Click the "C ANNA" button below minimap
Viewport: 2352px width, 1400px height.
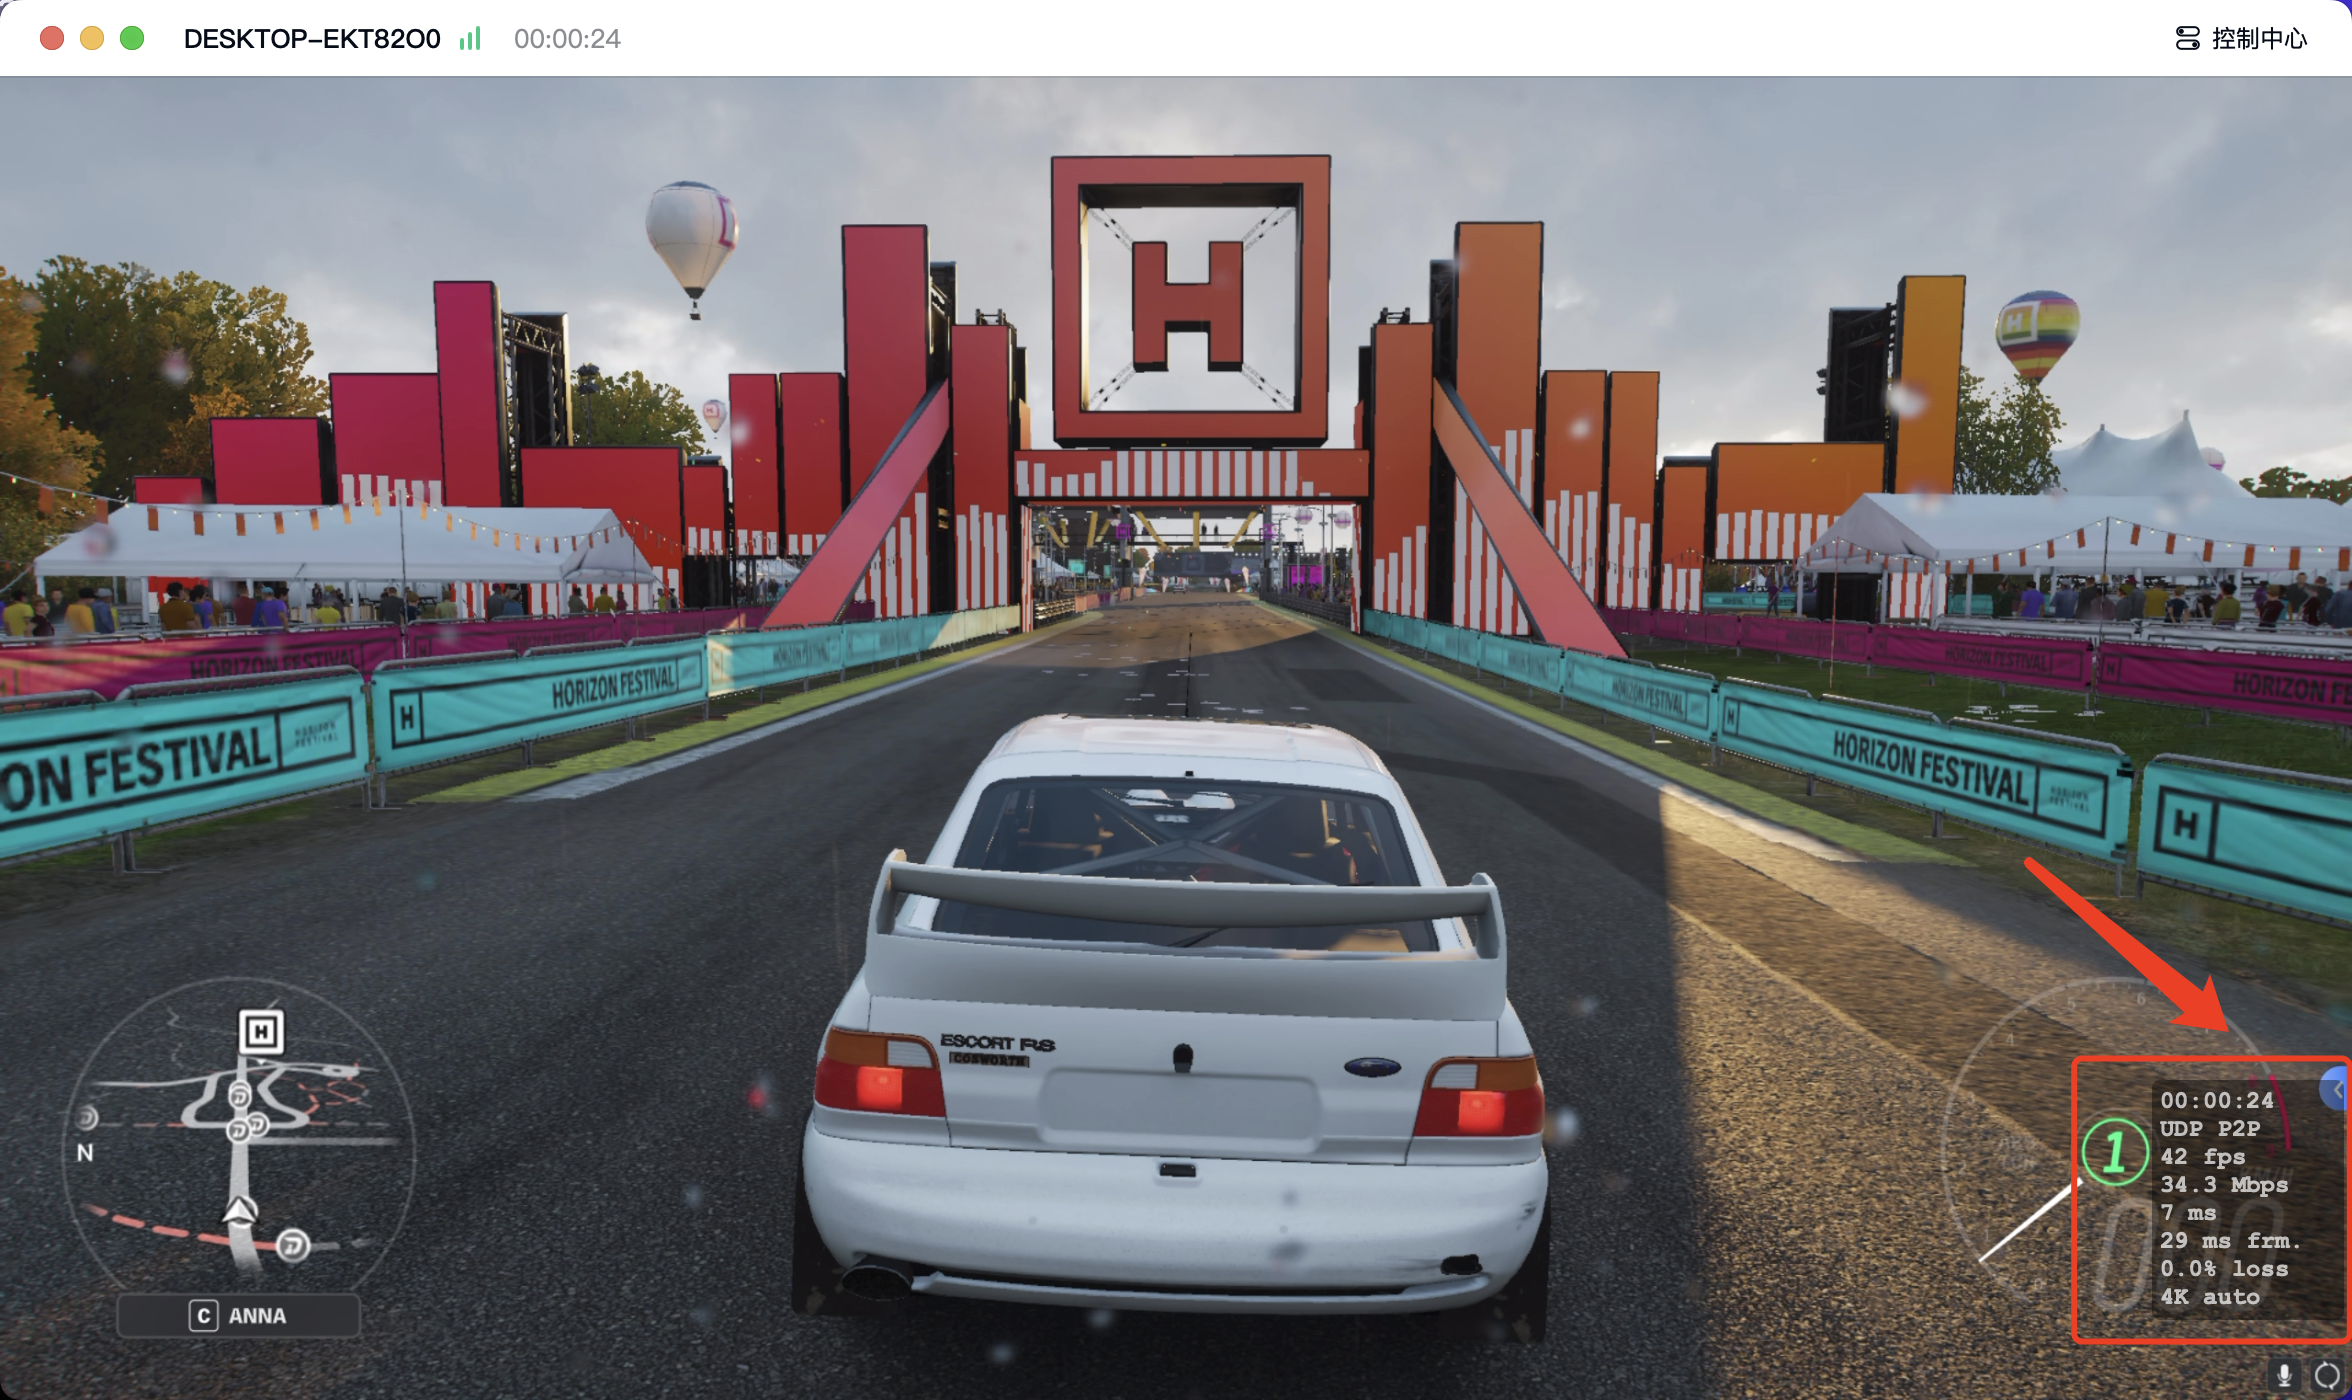coord(238,1315)
